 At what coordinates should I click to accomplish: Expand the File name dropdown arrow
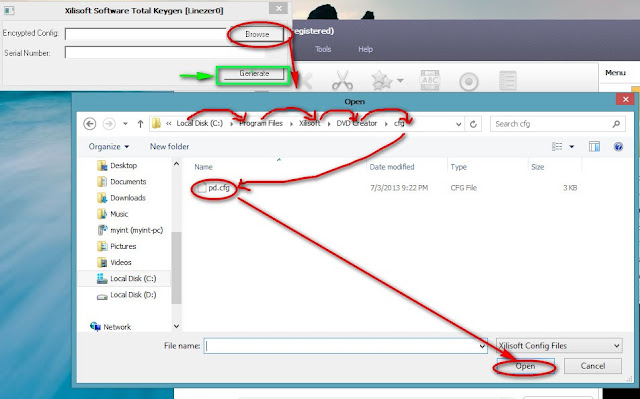[x=482, y=346]
